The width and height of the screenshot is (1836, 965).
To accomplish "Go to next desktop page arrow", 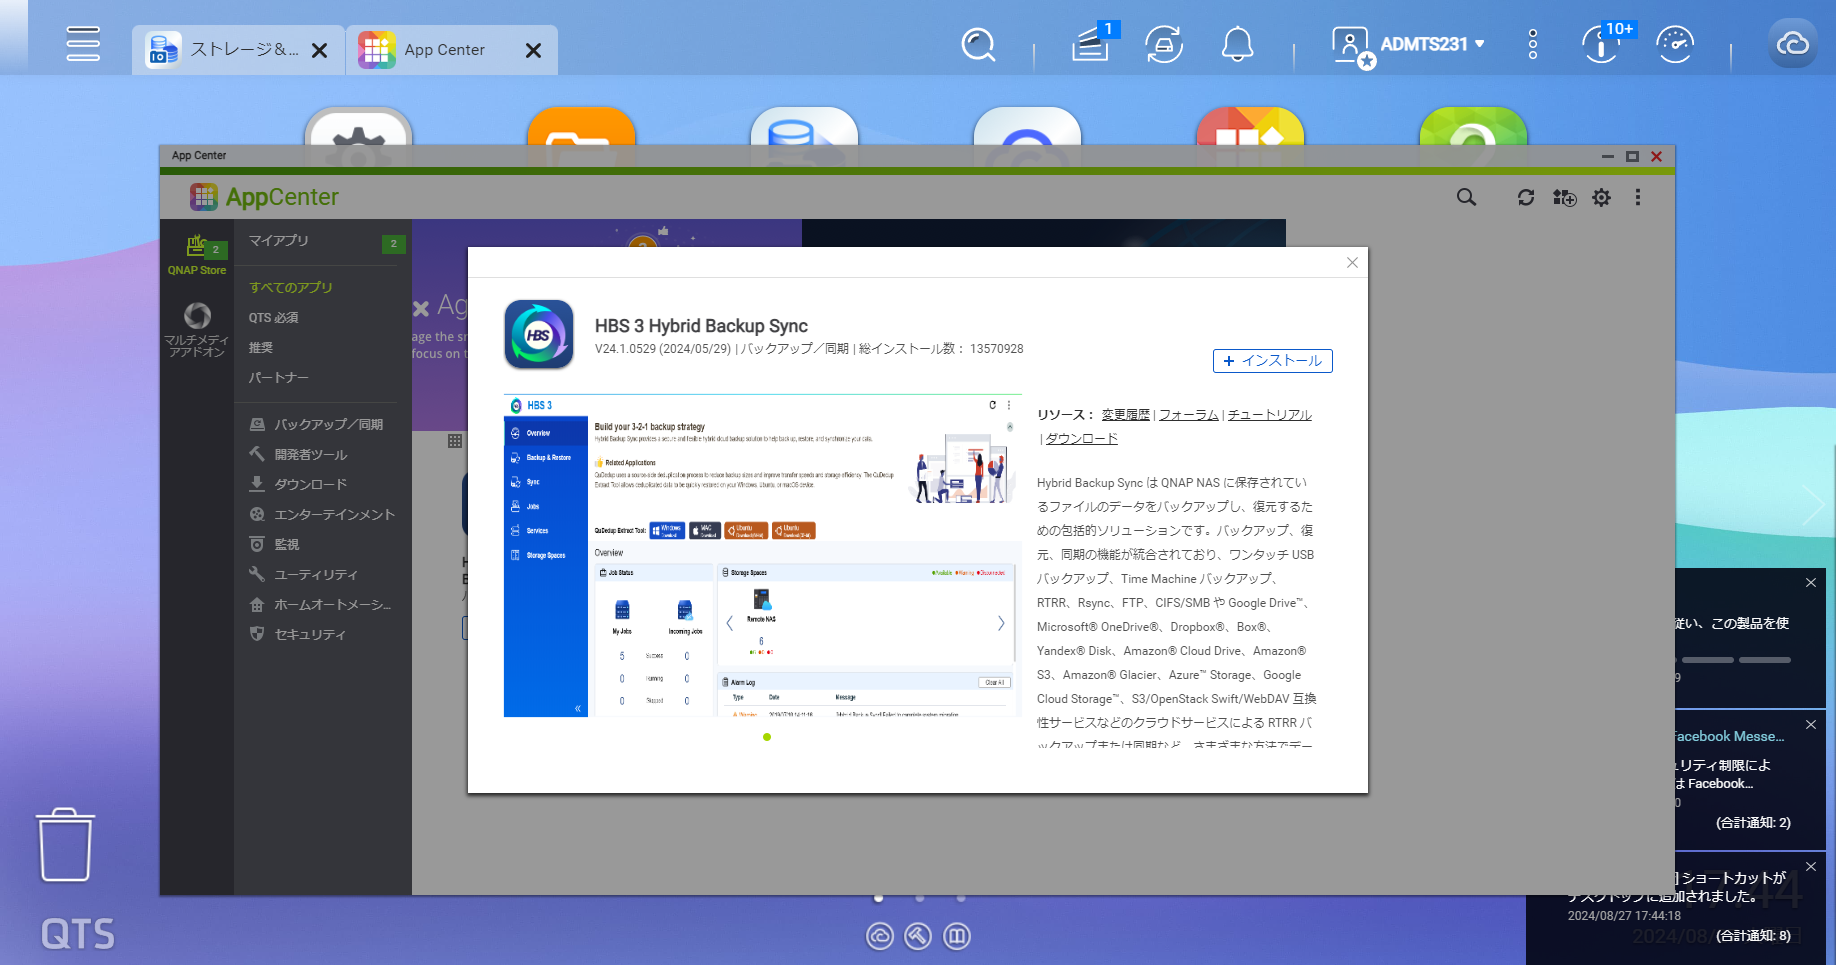I will pyautogui.click(x=1813, y=506).
